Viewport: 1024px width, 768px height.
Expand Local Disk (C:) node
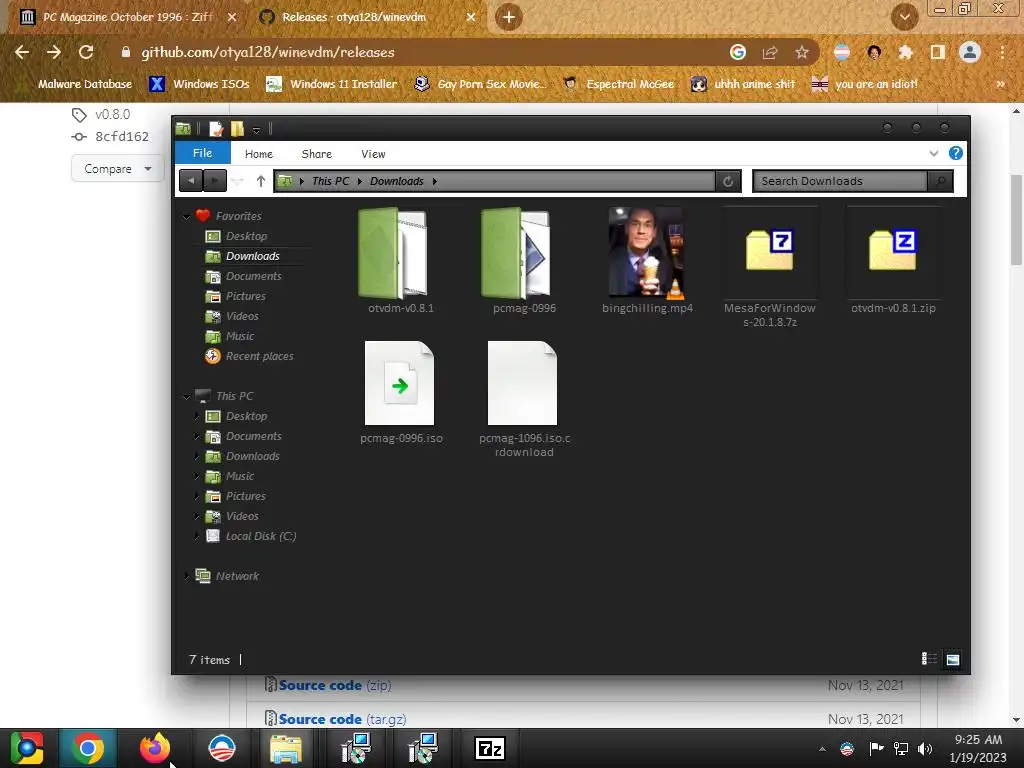(x=197, y=536)
